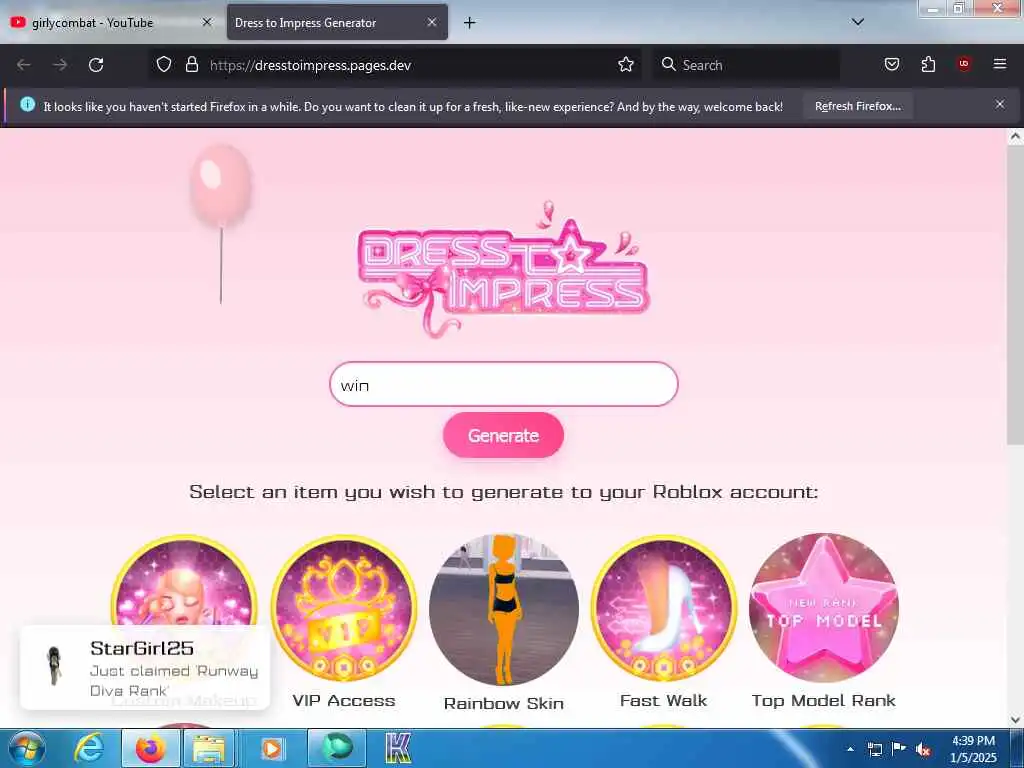This screenshot has width=1024, height=768.
Task: Go back using the back arrow
Action: (x=24, y=65)
